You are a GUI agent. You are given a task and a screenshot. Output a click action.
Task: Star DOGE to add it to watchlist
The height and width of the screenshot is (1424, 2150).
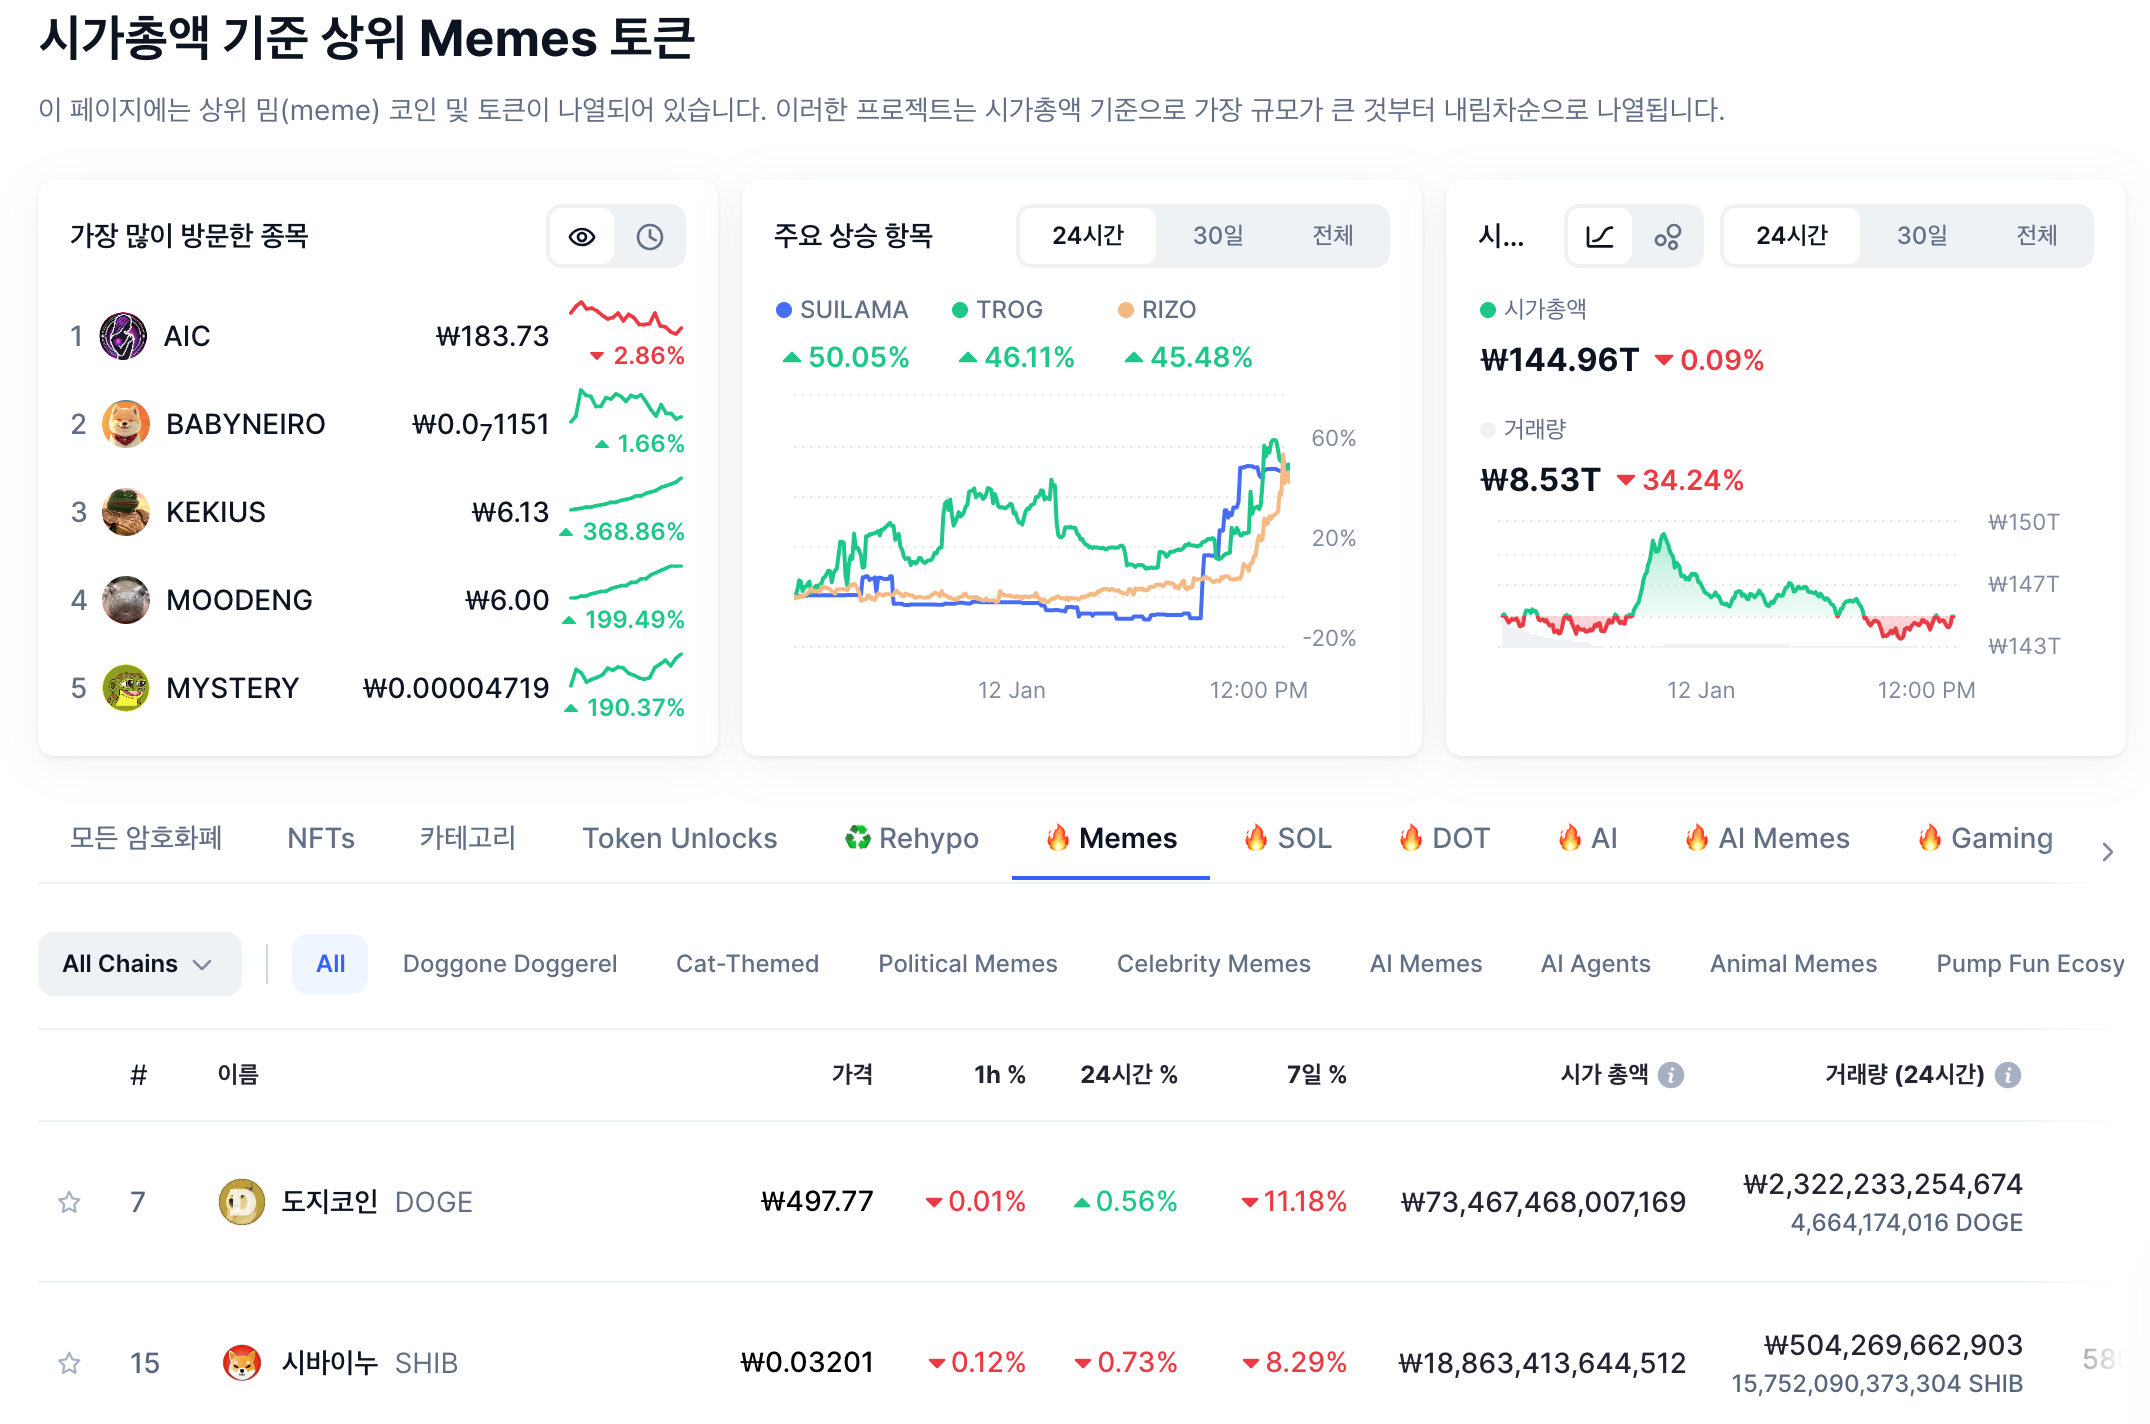coord(69,1202)
